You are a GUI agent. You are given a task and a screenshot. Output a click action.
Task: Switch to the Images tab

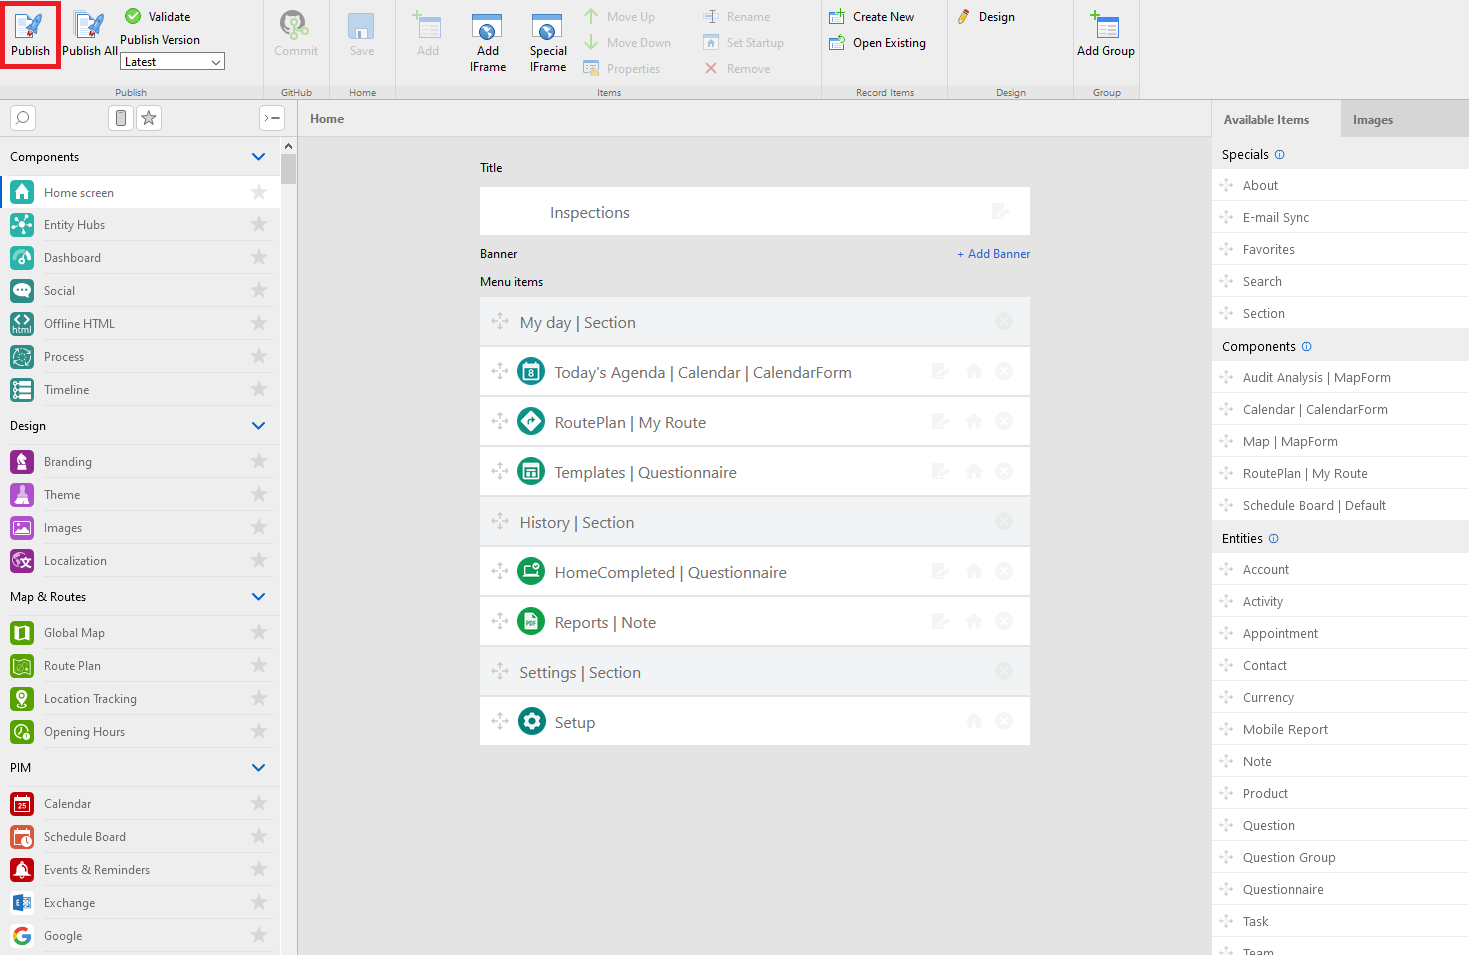coord(1372,120)
